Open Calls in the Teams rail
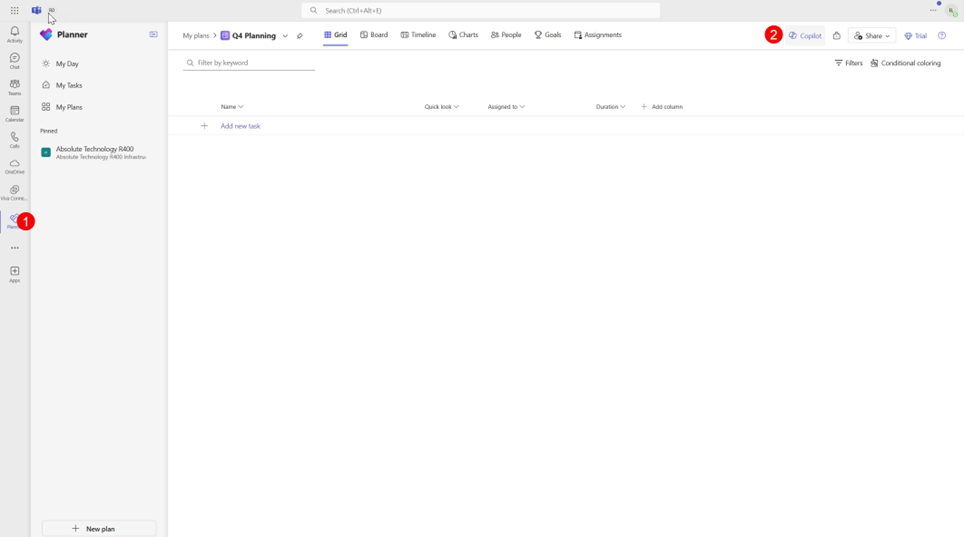This screenshot has width=964, height=537. [15, 140]
